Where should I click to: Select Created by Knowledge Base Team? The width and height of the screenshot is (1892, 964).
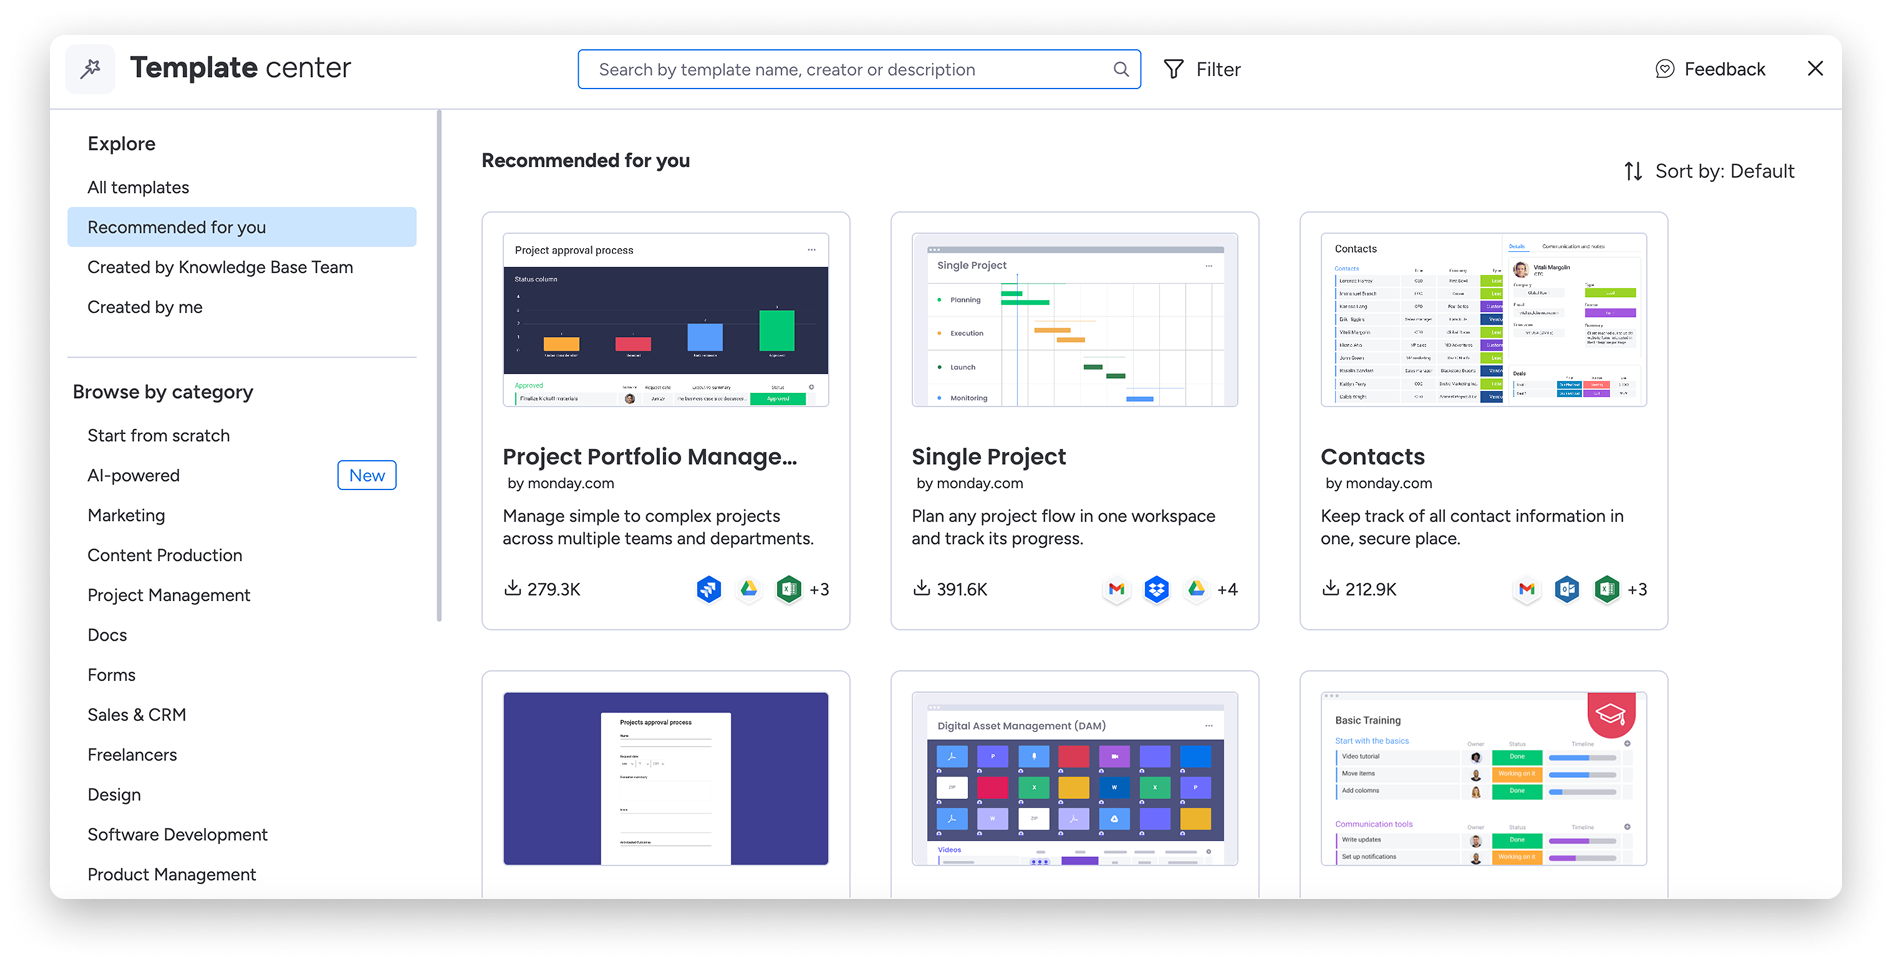click(x=220, y=267)
